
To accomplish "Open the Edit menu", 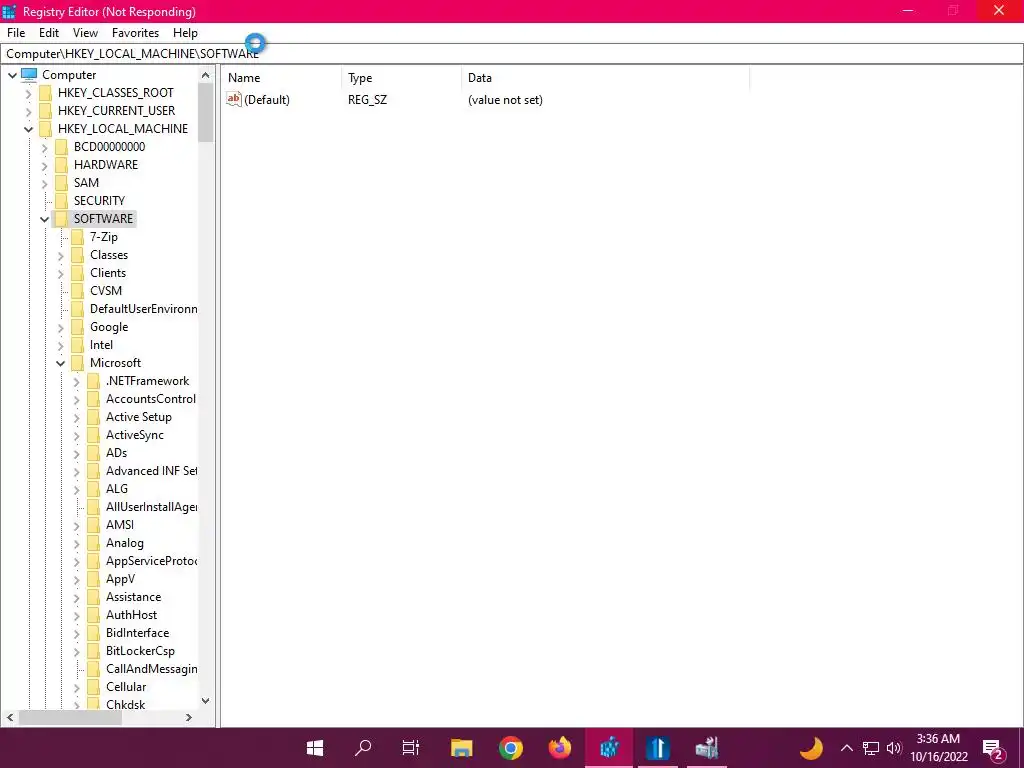I will coord(49,33).
